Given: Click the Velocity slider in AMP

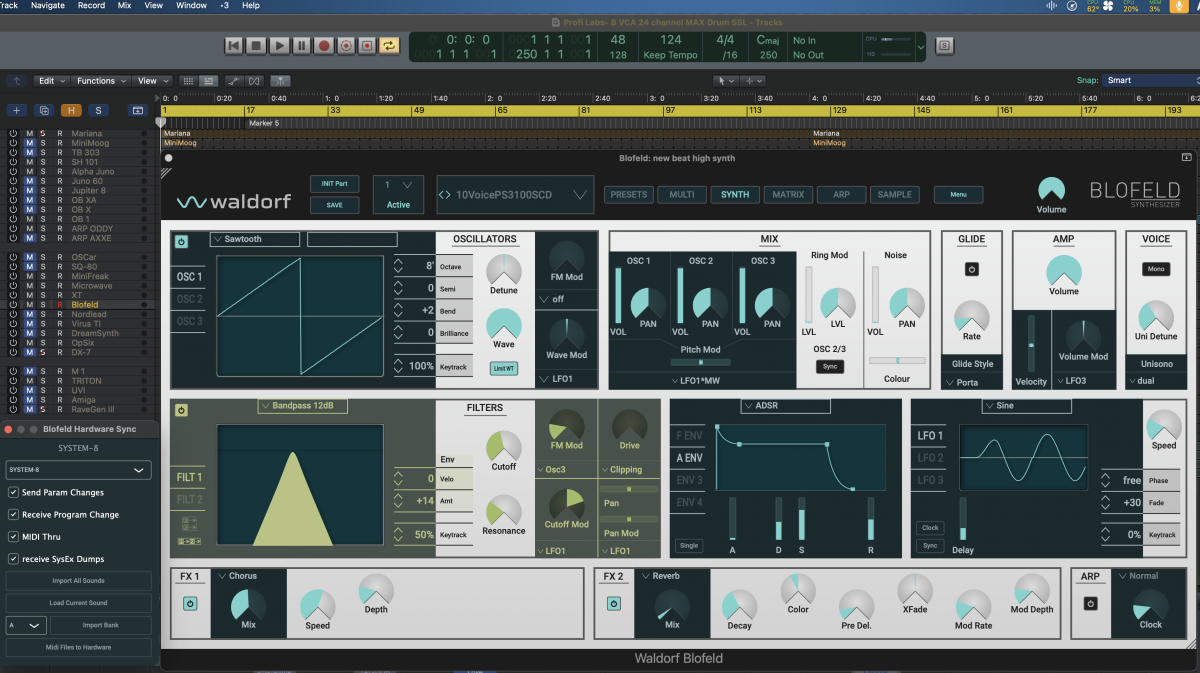Looking at the screenshot, I should [x=1031, y=344].
